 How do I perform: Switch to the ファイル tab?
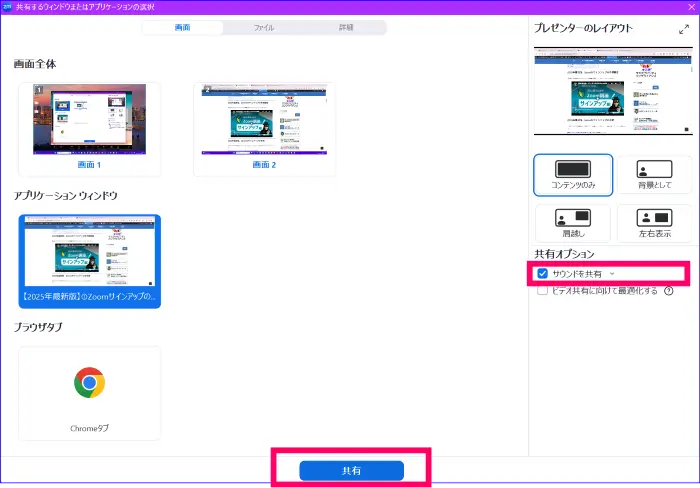pos(263,27)
